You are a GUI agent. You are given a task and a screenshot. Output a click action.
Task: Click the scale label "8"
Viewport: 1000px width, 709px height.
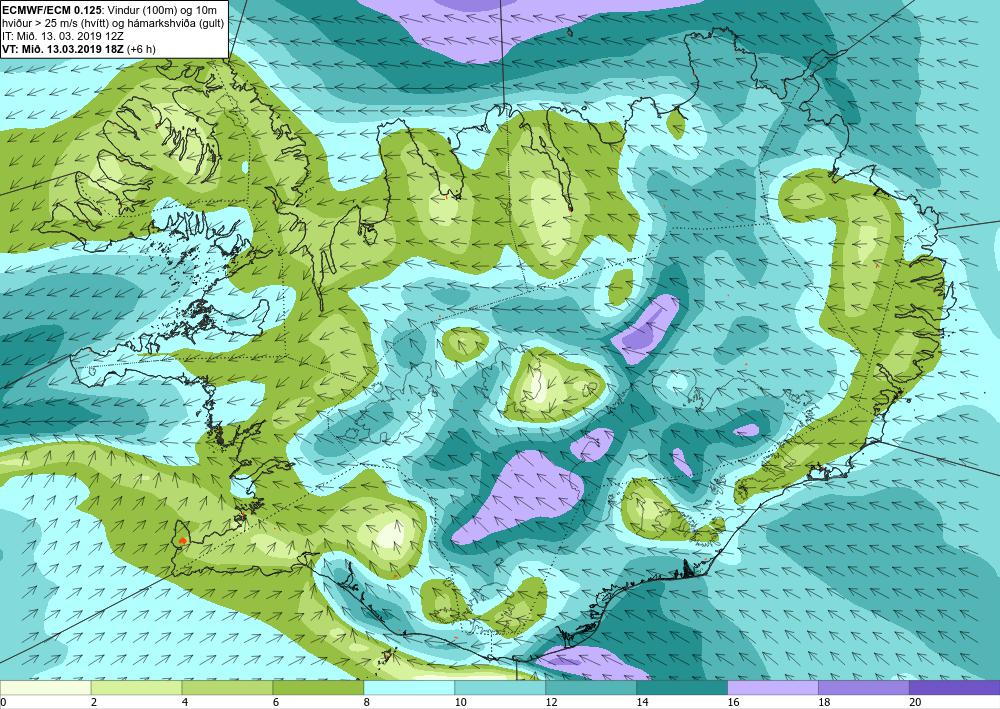pyautogui.click(x=367, y=703)
